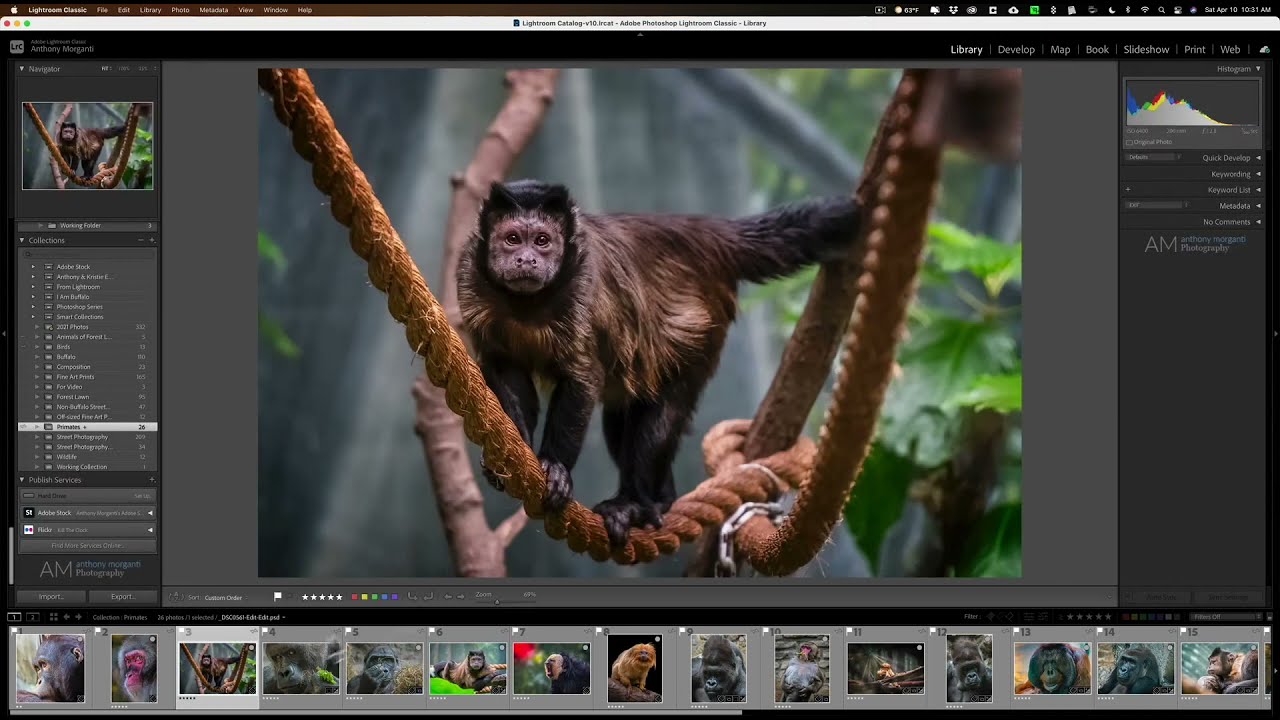
Task: Click the Zoom slider in the toolbar
Action: pyautogui.click(x=497, y=601)
